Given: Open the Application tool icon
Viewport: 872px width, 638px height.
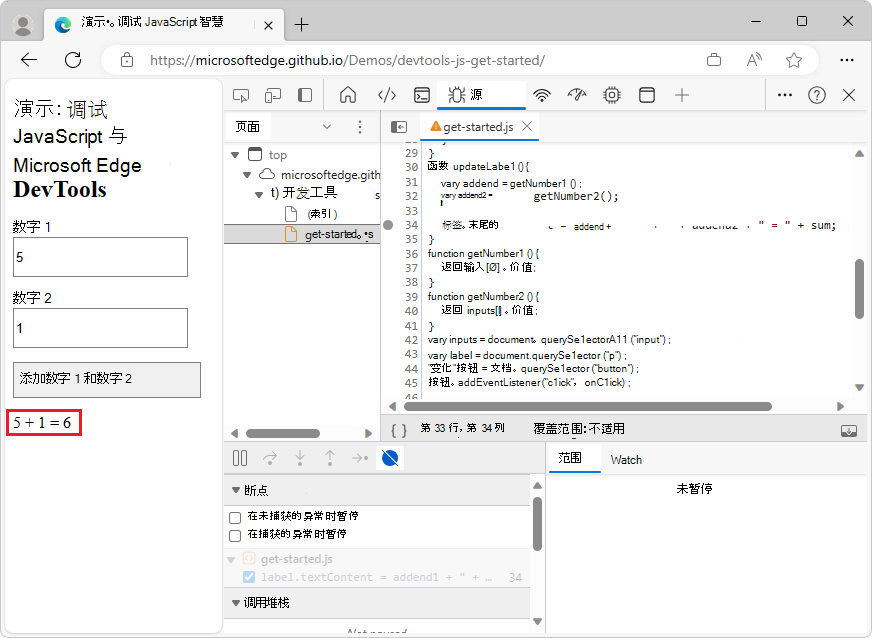Looking at the screenshot, I should click(x=647, y=95).
